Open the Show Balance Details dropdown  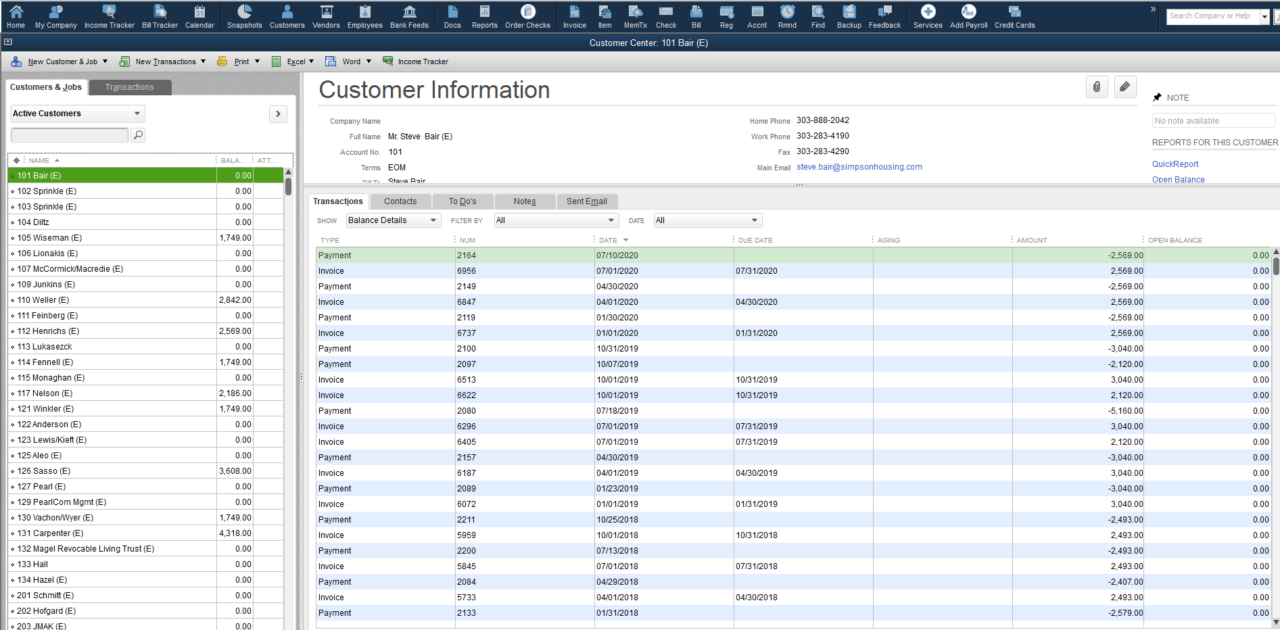[393, 220]
